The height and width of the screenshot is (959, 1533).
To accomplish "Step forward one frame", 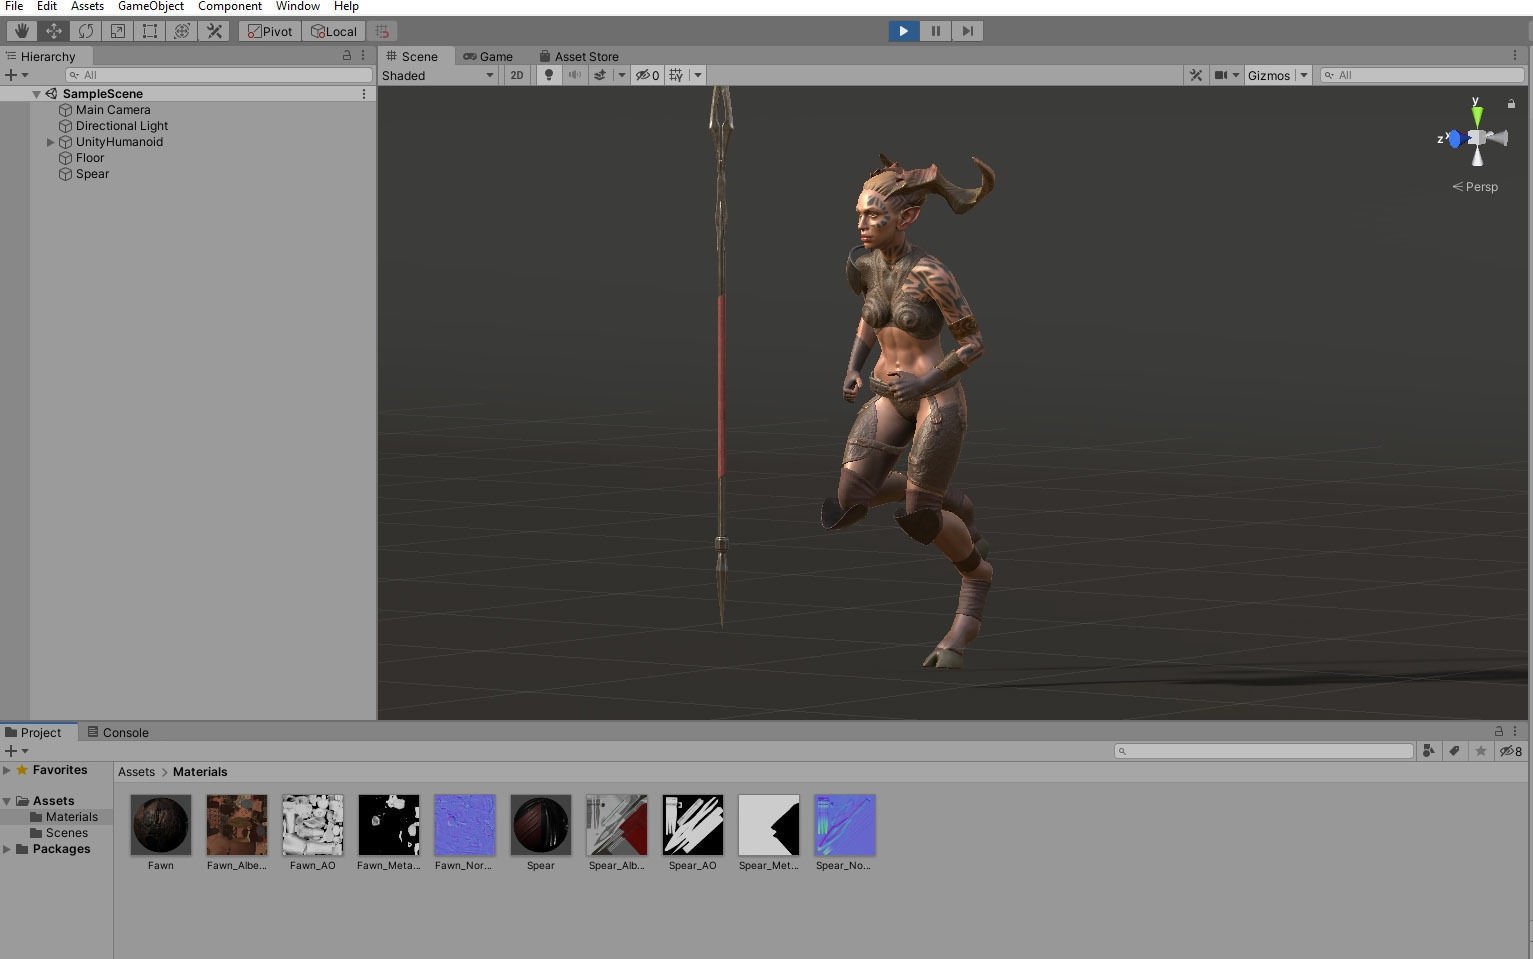I will [967, 31].
